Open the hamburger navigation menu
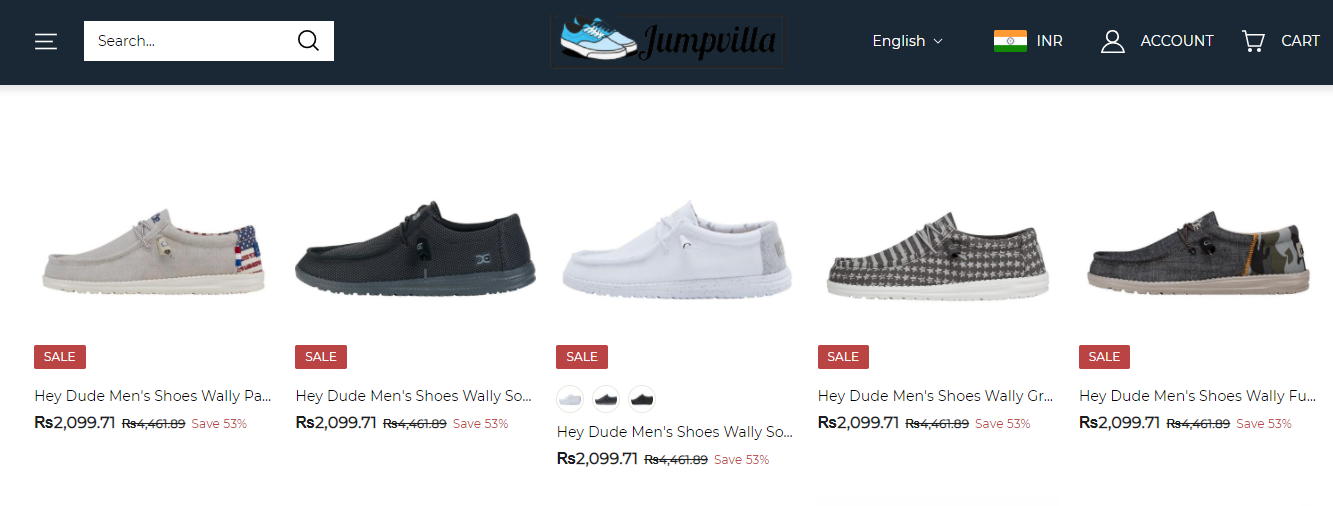Image resolution: width=1333 pixels, height=506 pixels. point(46,41)
